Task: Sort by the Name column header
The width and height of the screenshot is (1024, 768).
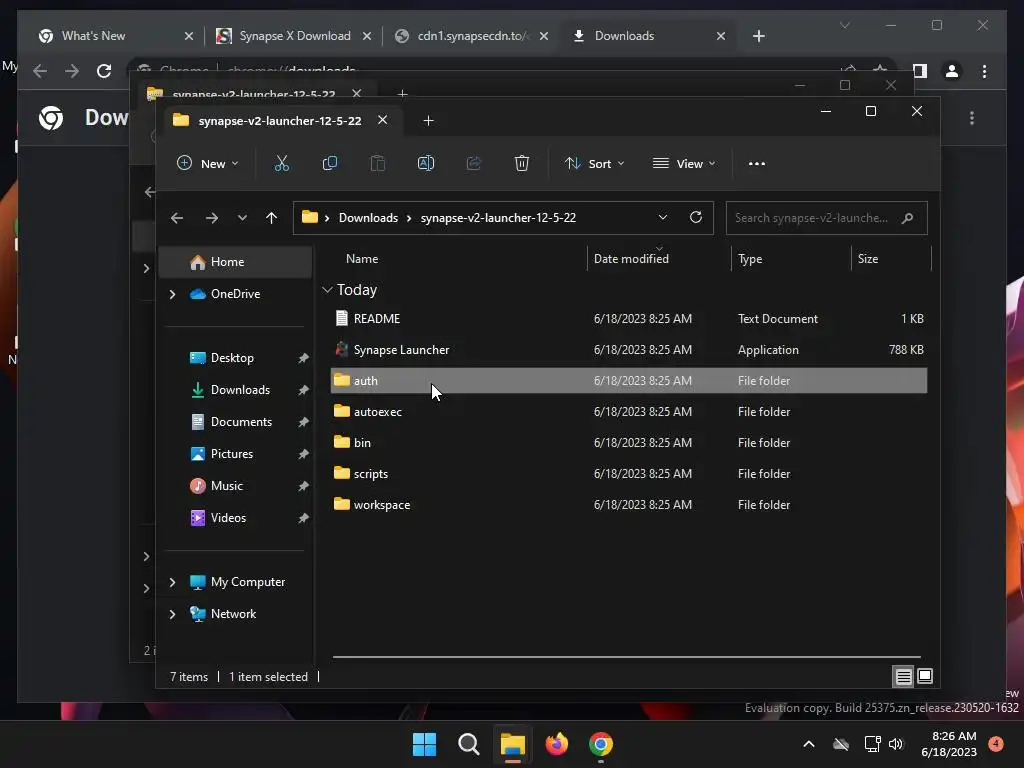Action: click(362, 259)
